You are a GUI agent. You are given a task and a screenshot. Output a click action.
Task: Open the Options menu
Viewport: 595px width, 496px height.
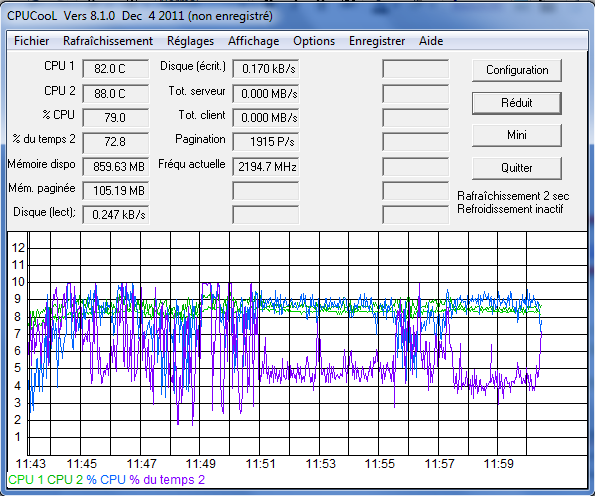click(x=314, y=41)
